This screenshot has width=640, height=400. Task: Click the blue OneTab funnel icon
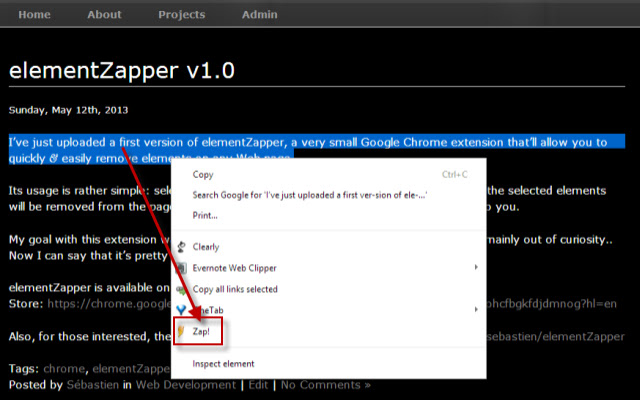click(181, 310)
